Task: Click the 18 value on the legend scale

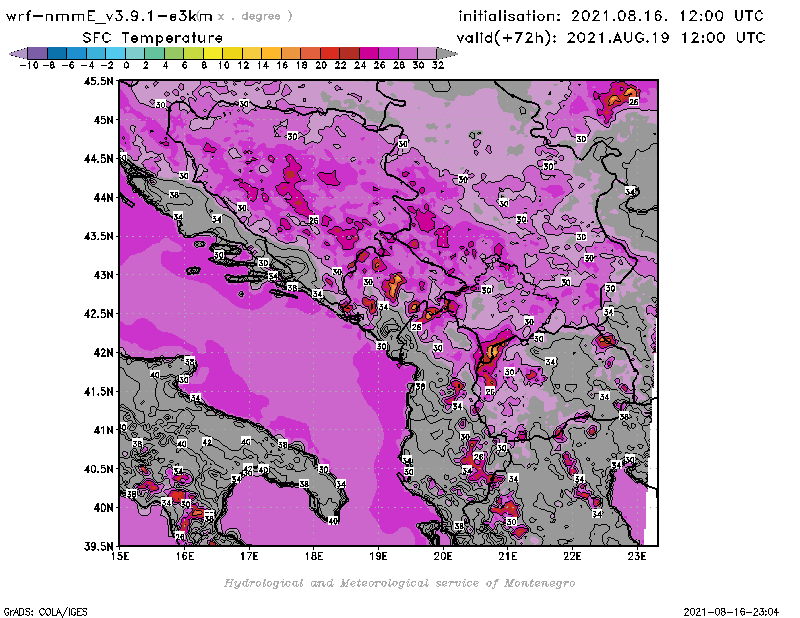Action: 302,65
